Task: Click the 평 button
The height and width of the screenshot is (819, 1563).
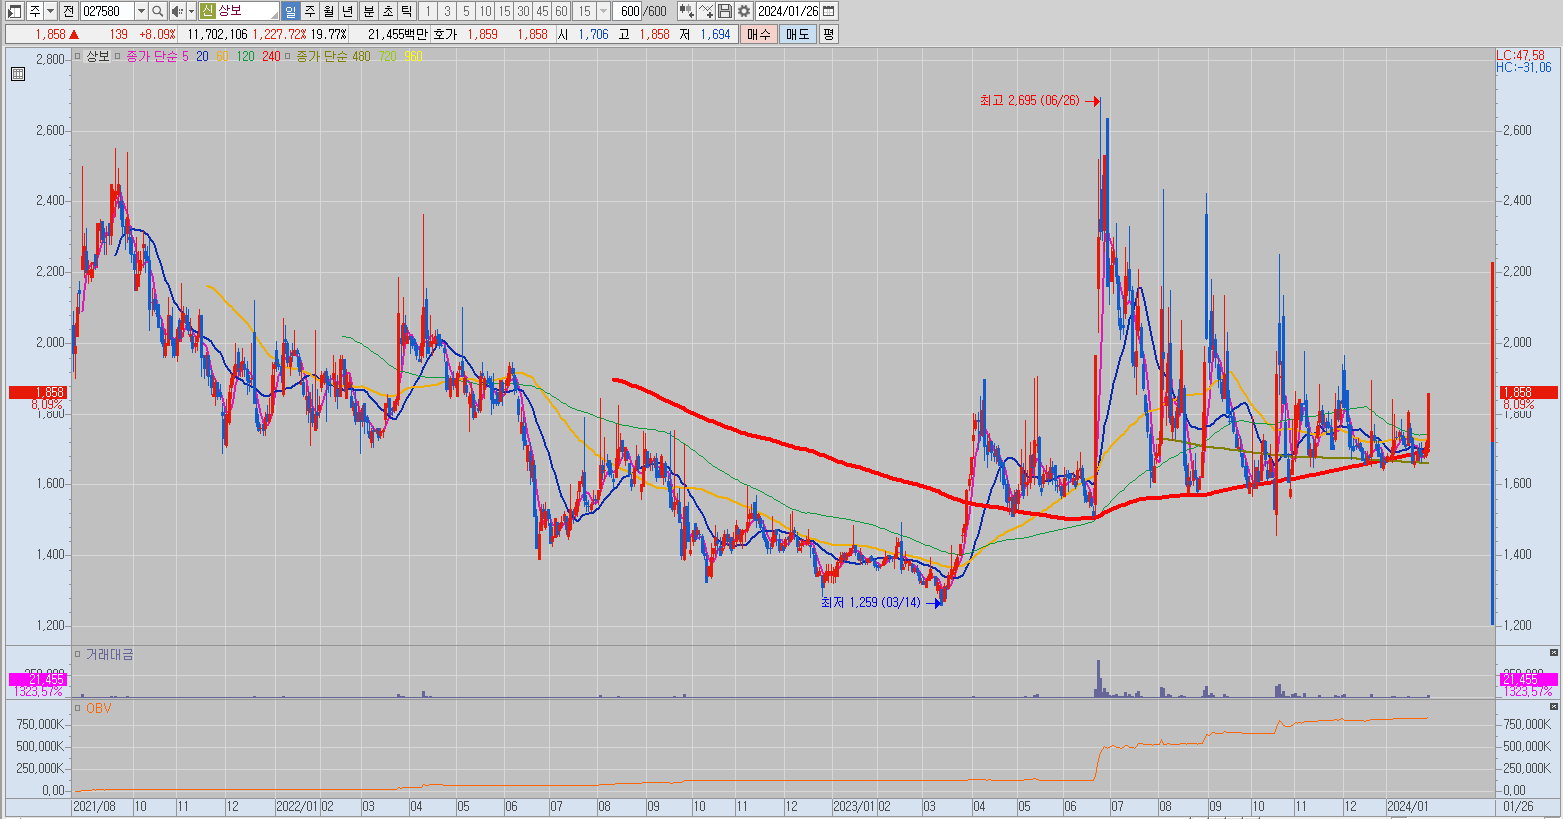Action: pos(828,34)
